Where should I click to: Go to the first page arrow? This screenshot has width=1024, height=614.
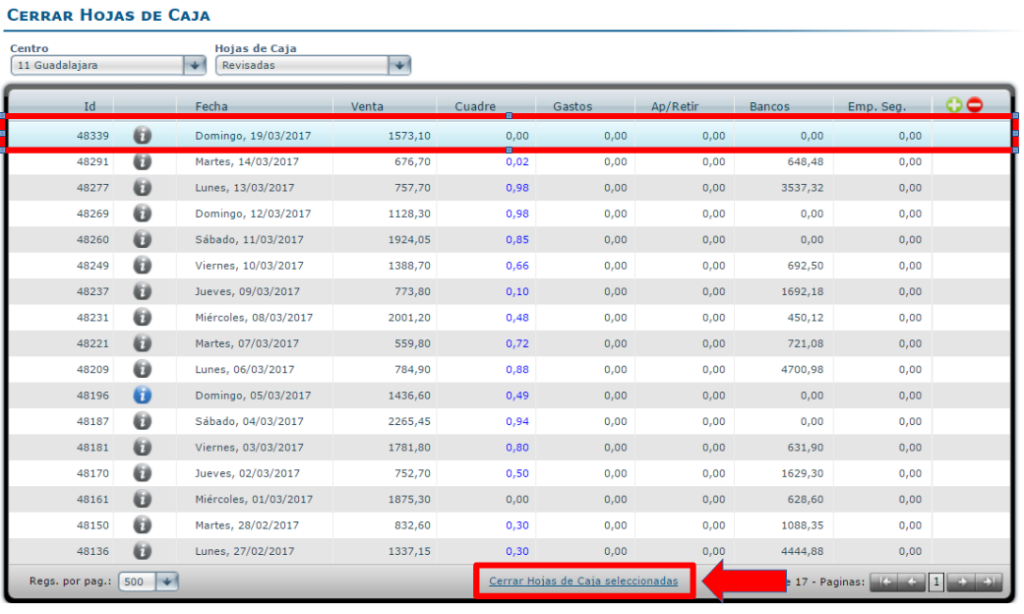coord(885,582)
